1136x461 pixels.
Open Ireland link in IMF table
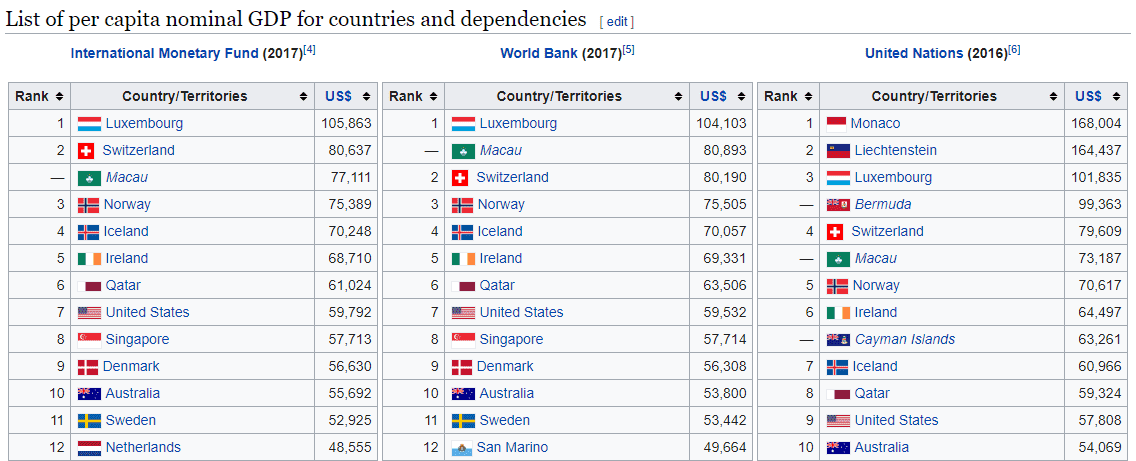point(127,259)
